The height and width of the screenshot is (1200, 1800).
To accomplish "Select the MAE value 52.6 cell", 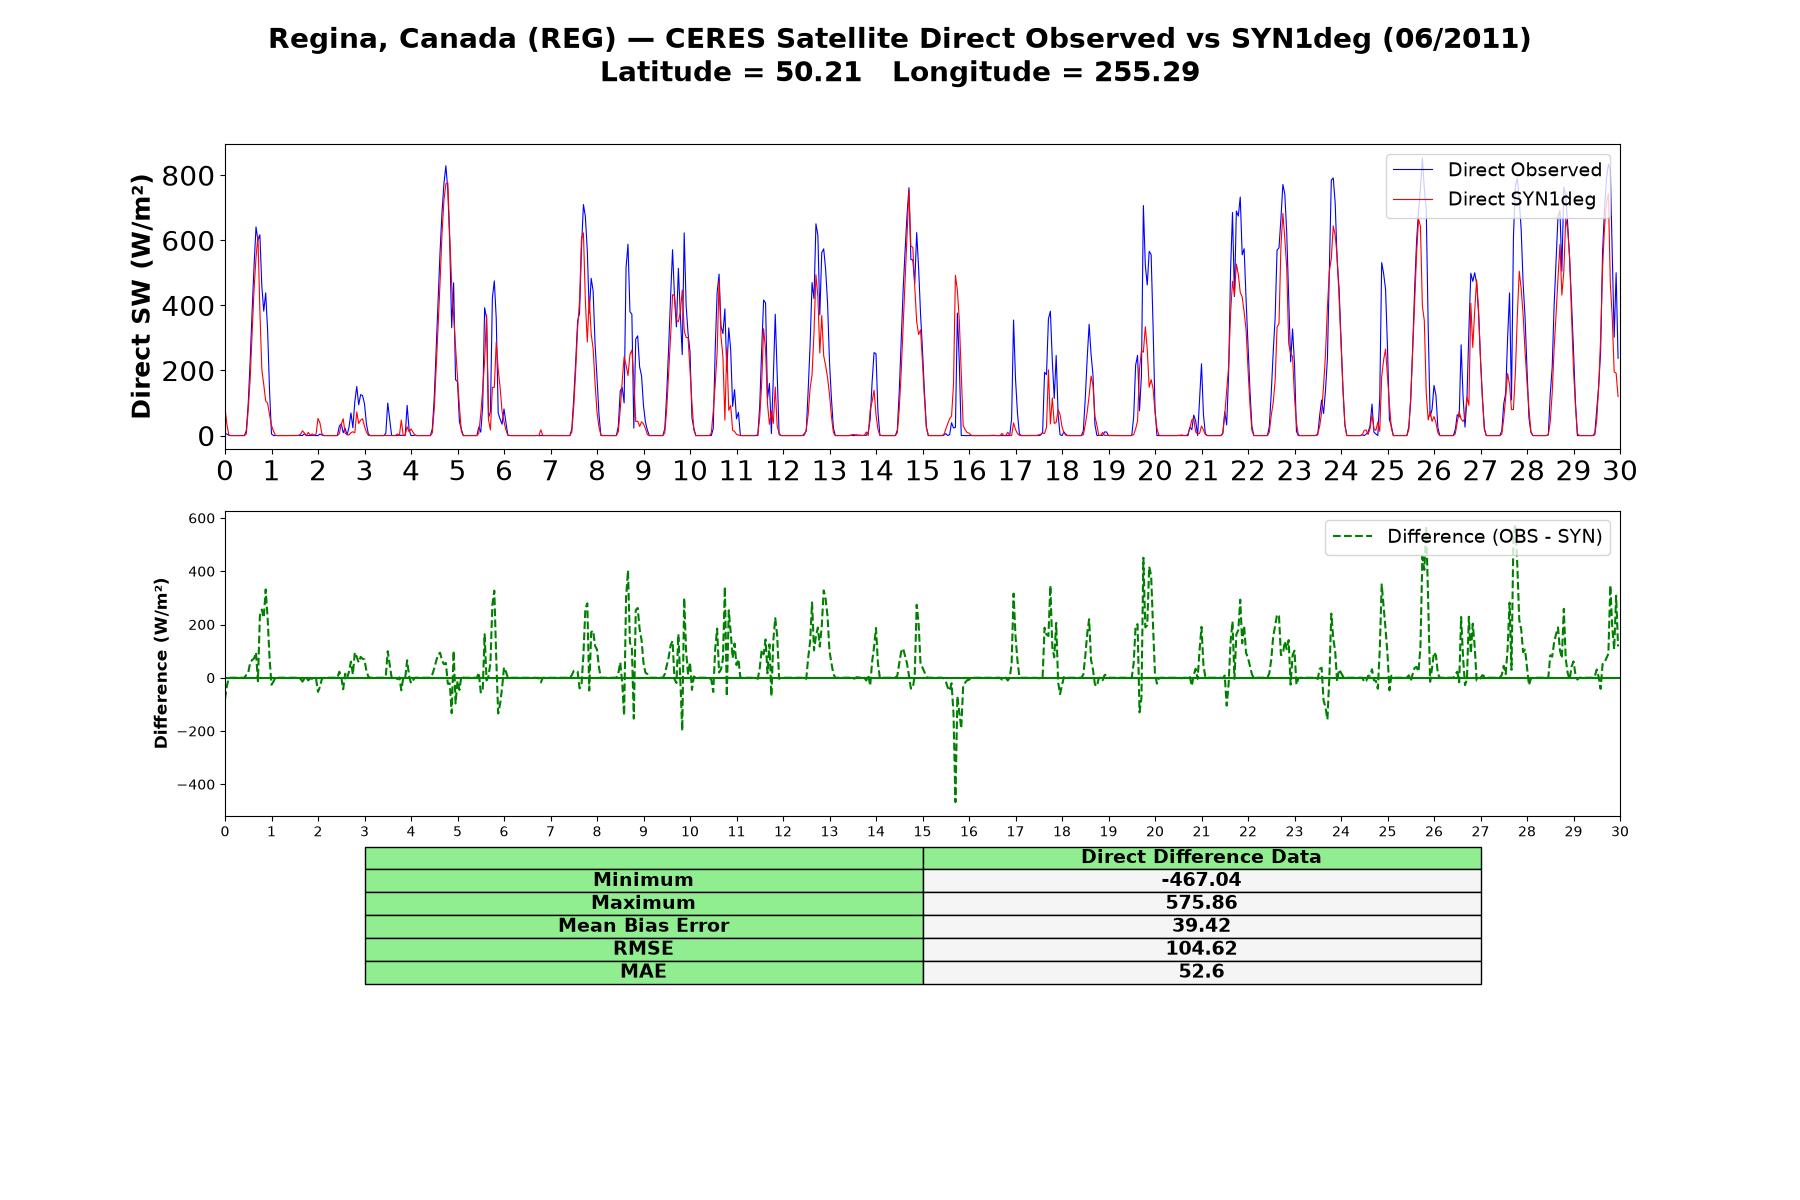I will tap(1202, 972).
